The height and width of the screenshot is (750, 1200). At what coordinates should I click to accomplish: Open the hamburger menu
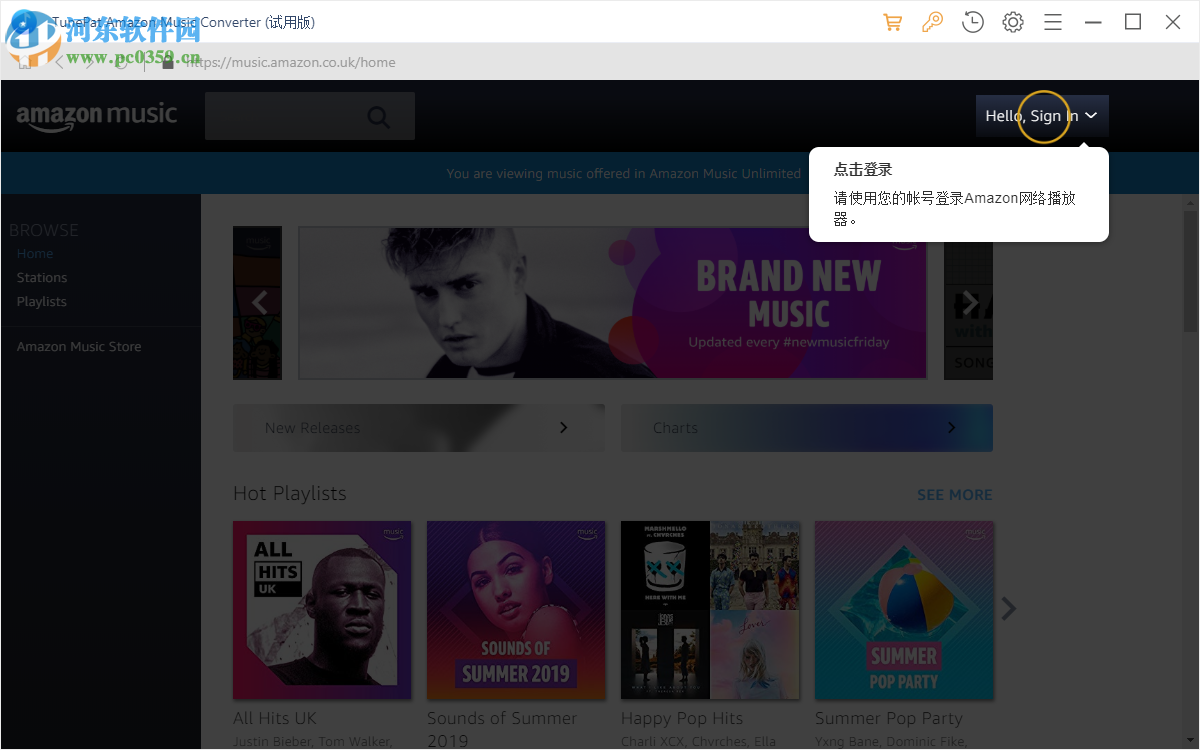tap(1052, 21)
